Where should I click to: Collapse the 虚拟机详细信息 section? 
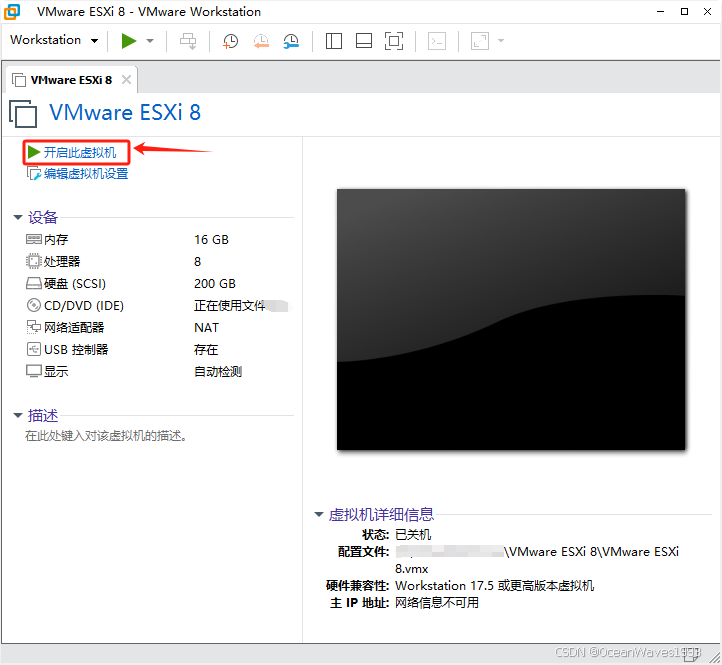tap(319, 514)
